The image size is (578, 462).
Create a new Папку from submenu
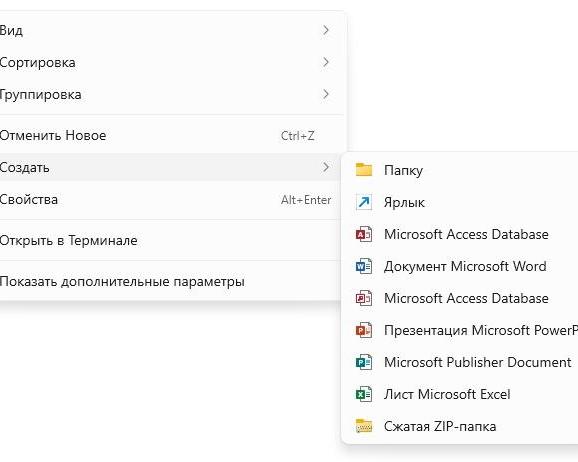(461, 170)
